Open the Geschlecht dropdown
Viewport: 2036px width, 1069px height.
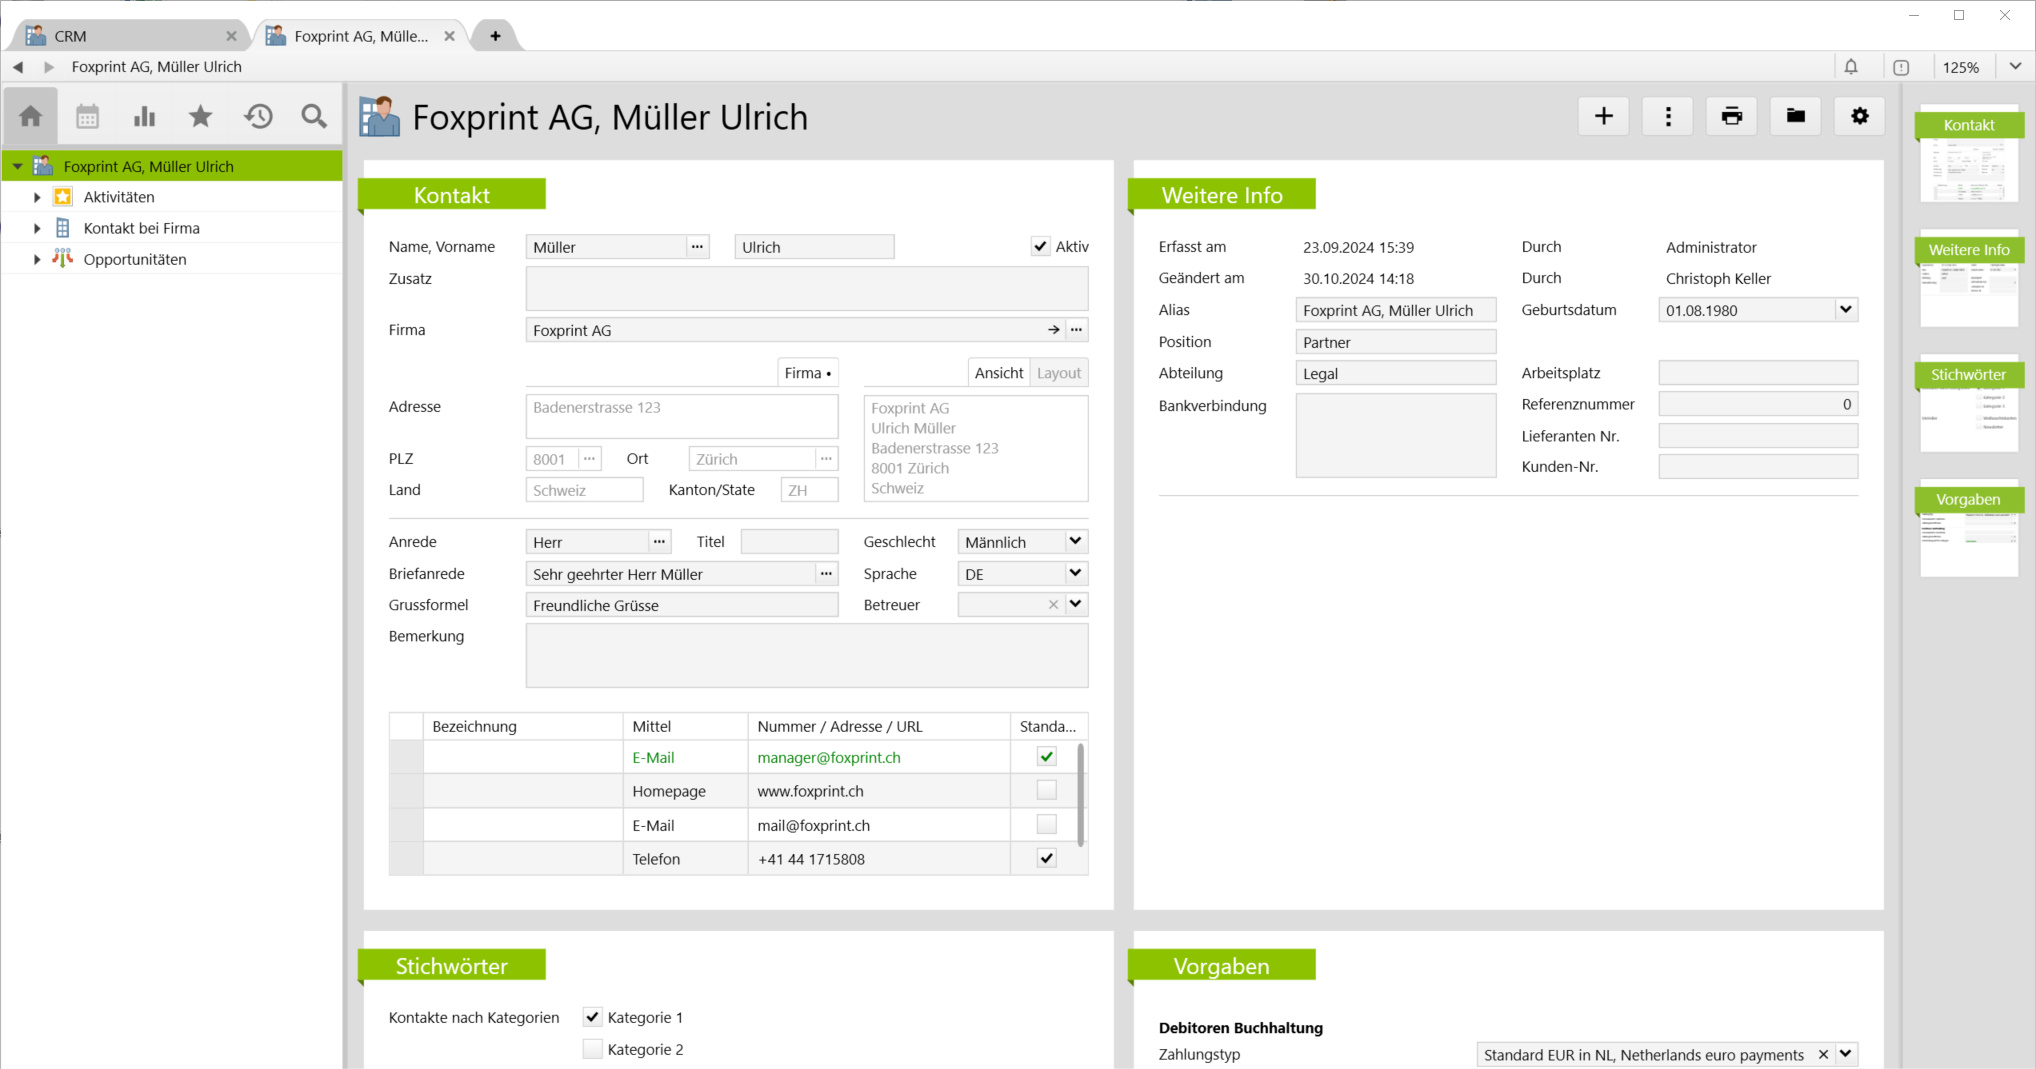1075,541
